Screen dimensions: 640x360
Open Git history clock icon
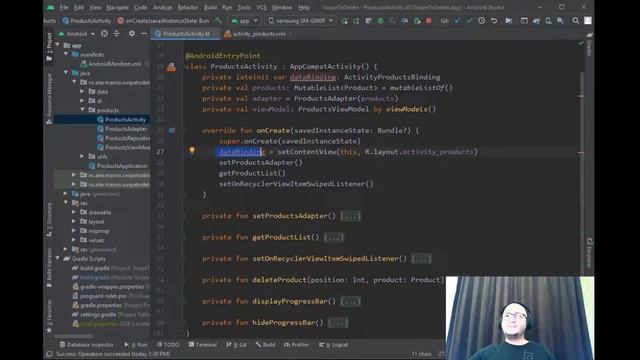[482, 20]
